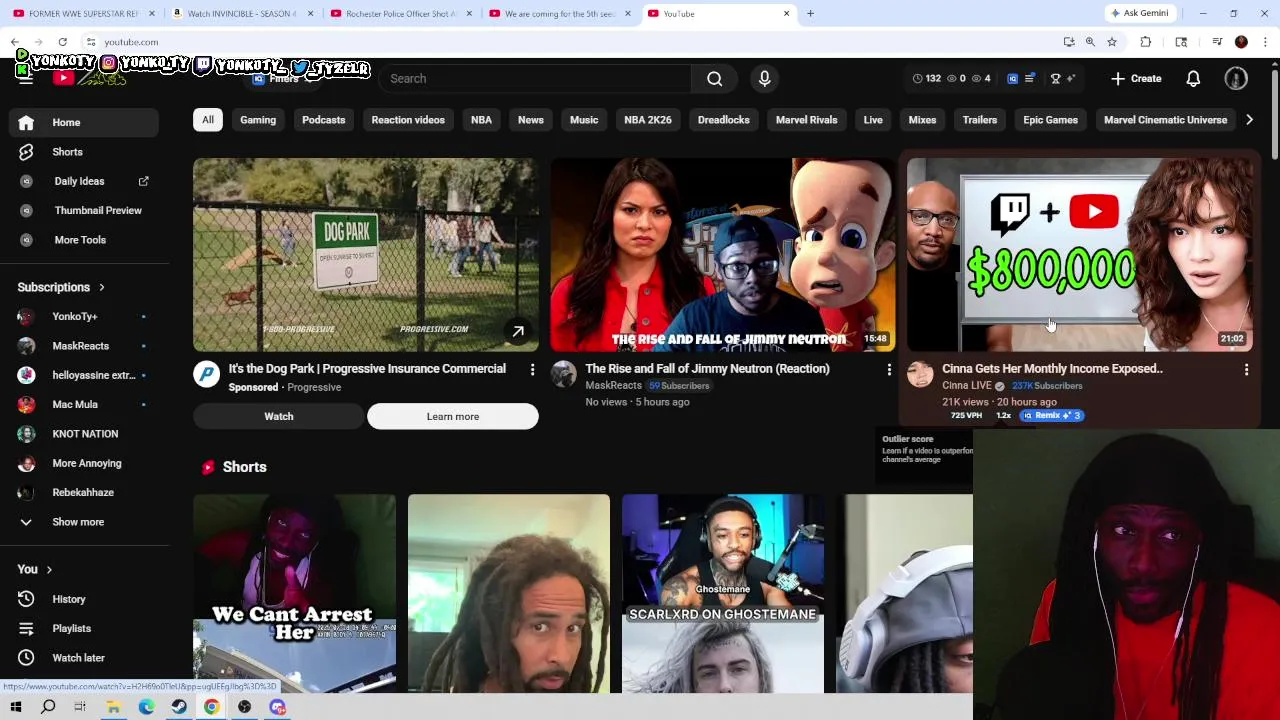Click the trophy icon in the toolbar
Image resolution: width=1280 pixels, height=720 pixels.
pyautogui.click(x=1055, y=78)
